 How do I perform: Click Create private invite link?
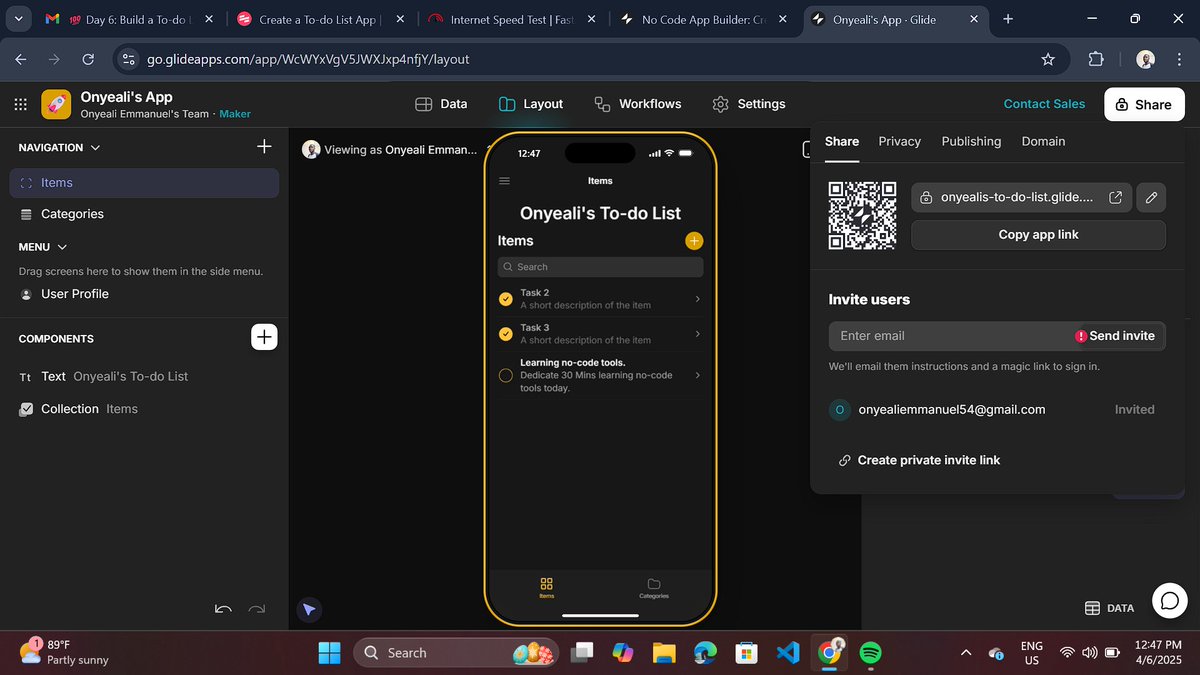pyautogui.click(x=919, y=460)
